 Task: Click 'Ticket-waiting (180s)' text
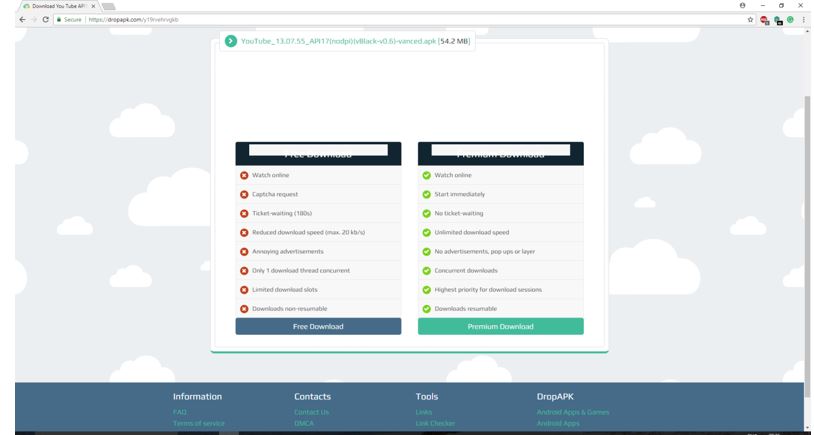[x=282, y=213]
